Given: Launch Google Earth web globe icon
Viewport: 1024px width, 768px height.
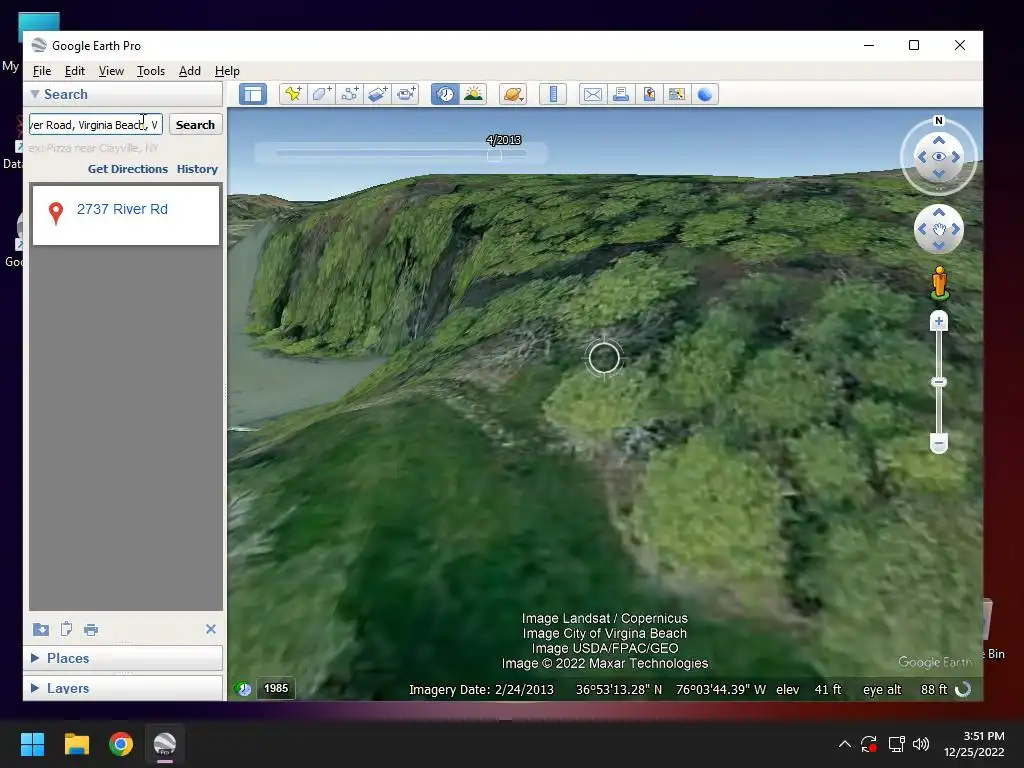Looking at the screenshot, I should 705,94.
